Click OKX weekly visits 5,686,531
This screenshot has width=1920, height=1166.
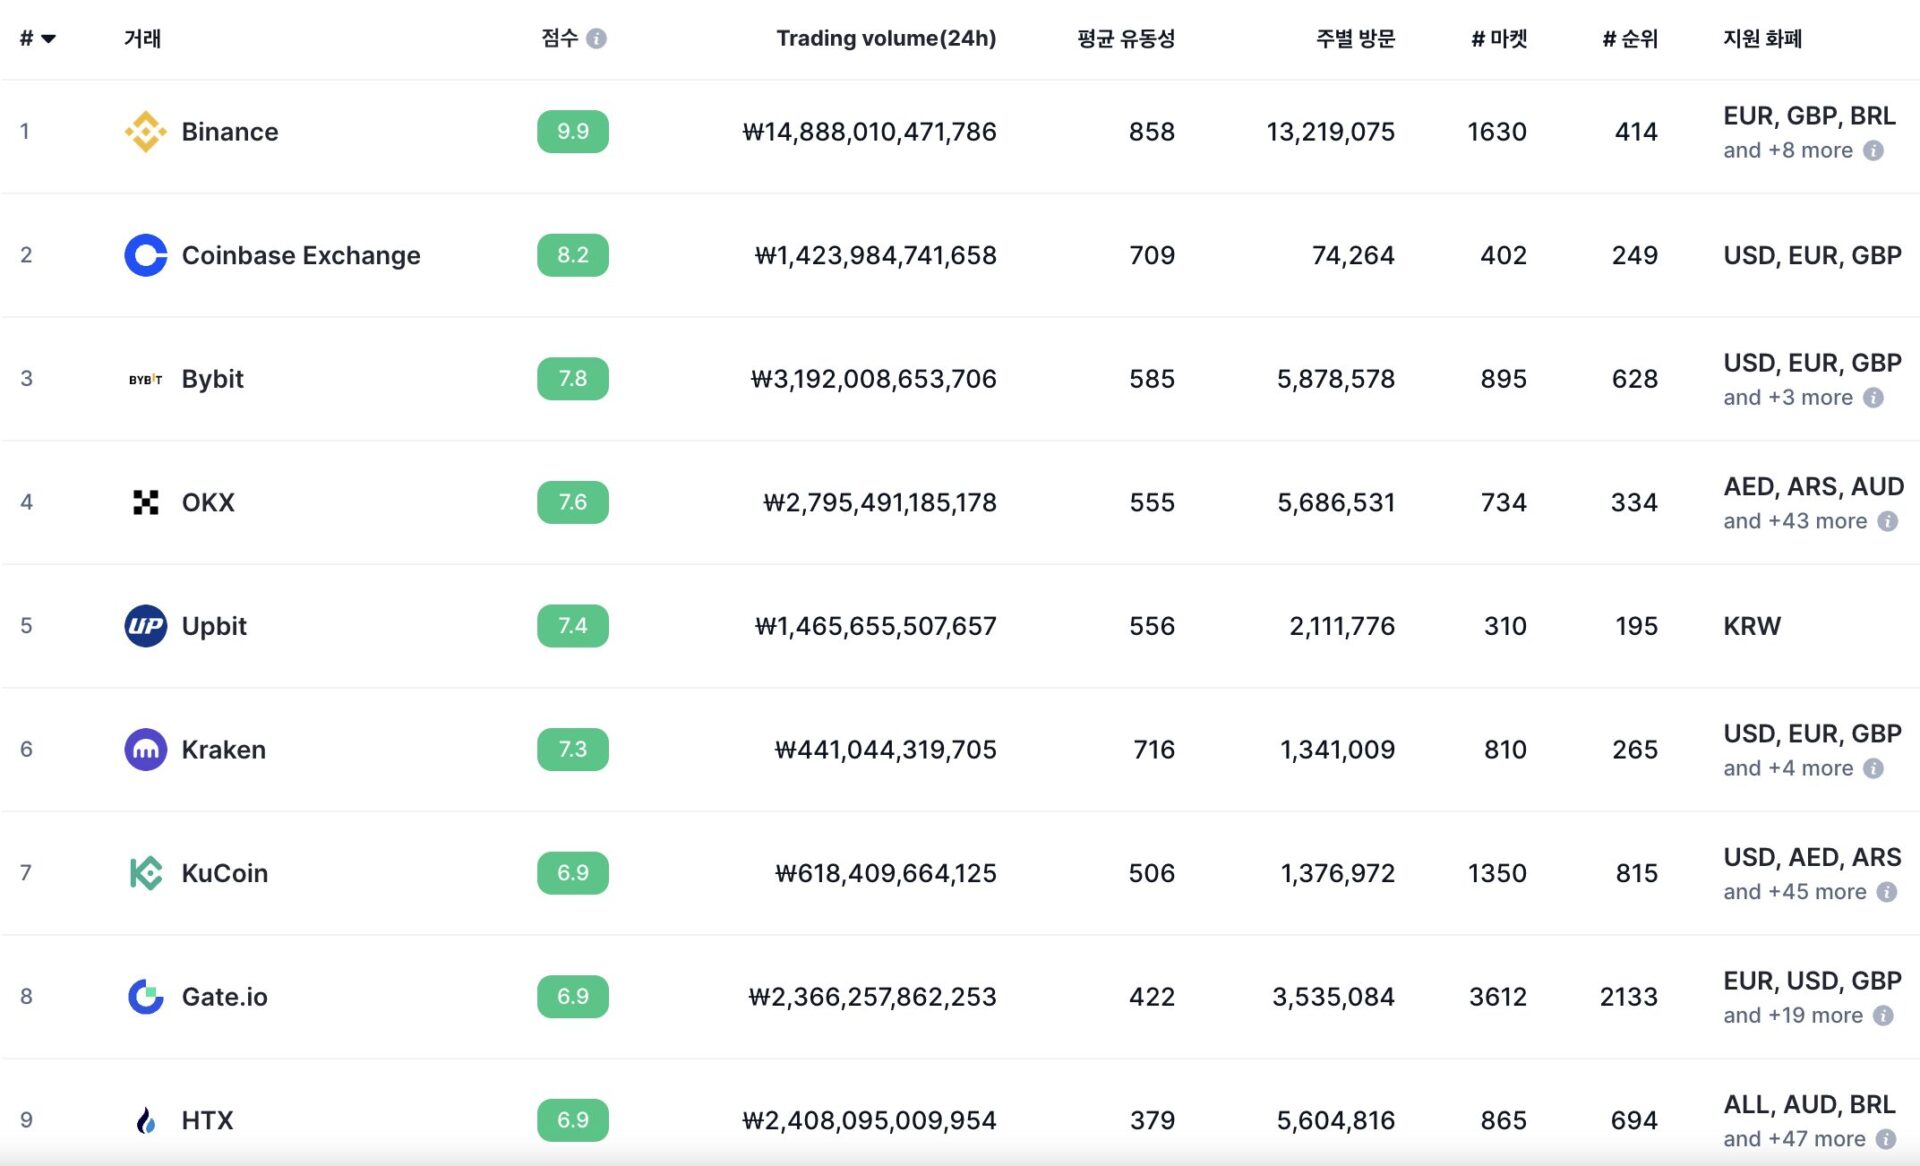click(1335, 502)
